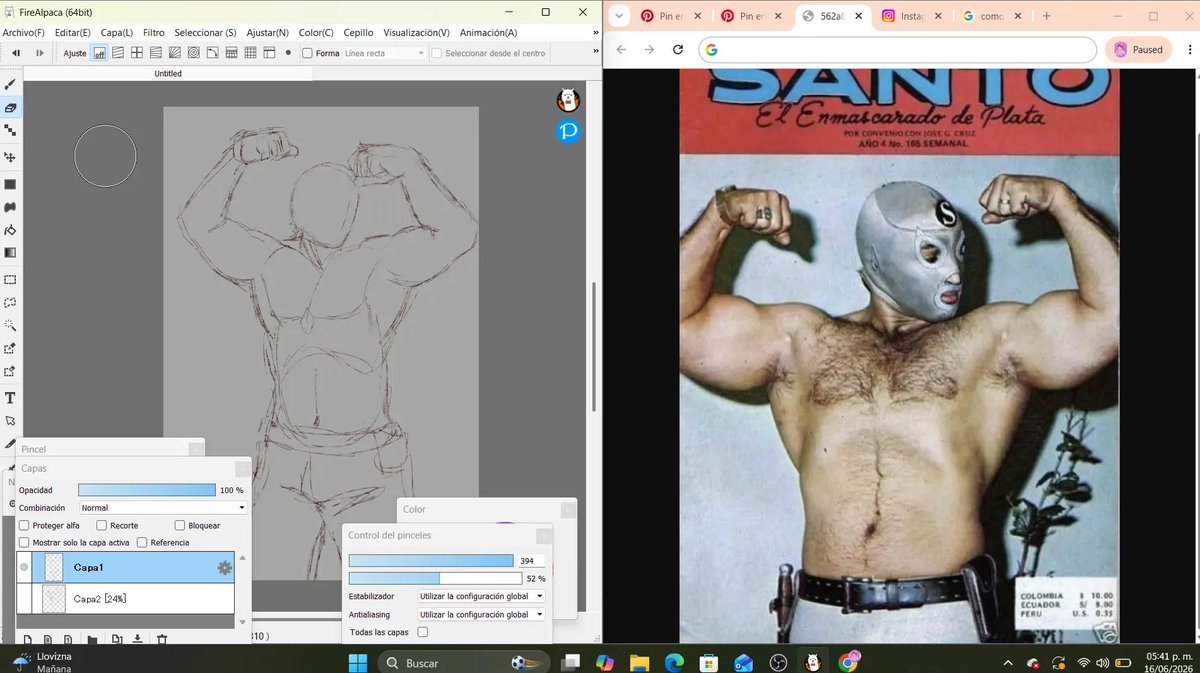Open the Editar(E) menu

[72, 33]
